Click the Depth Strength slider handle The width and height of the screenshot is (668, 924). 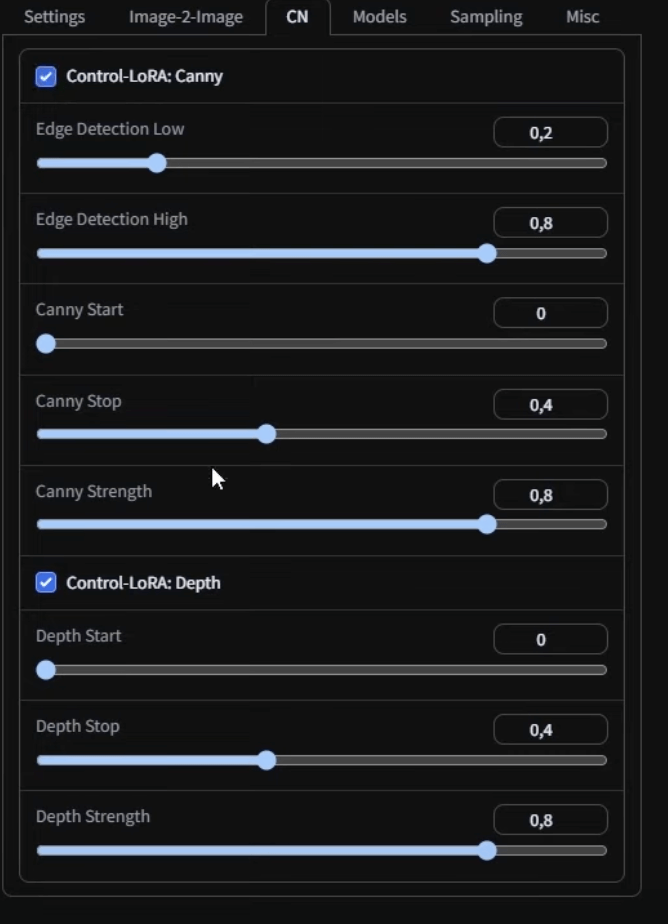tap(487, 851)
